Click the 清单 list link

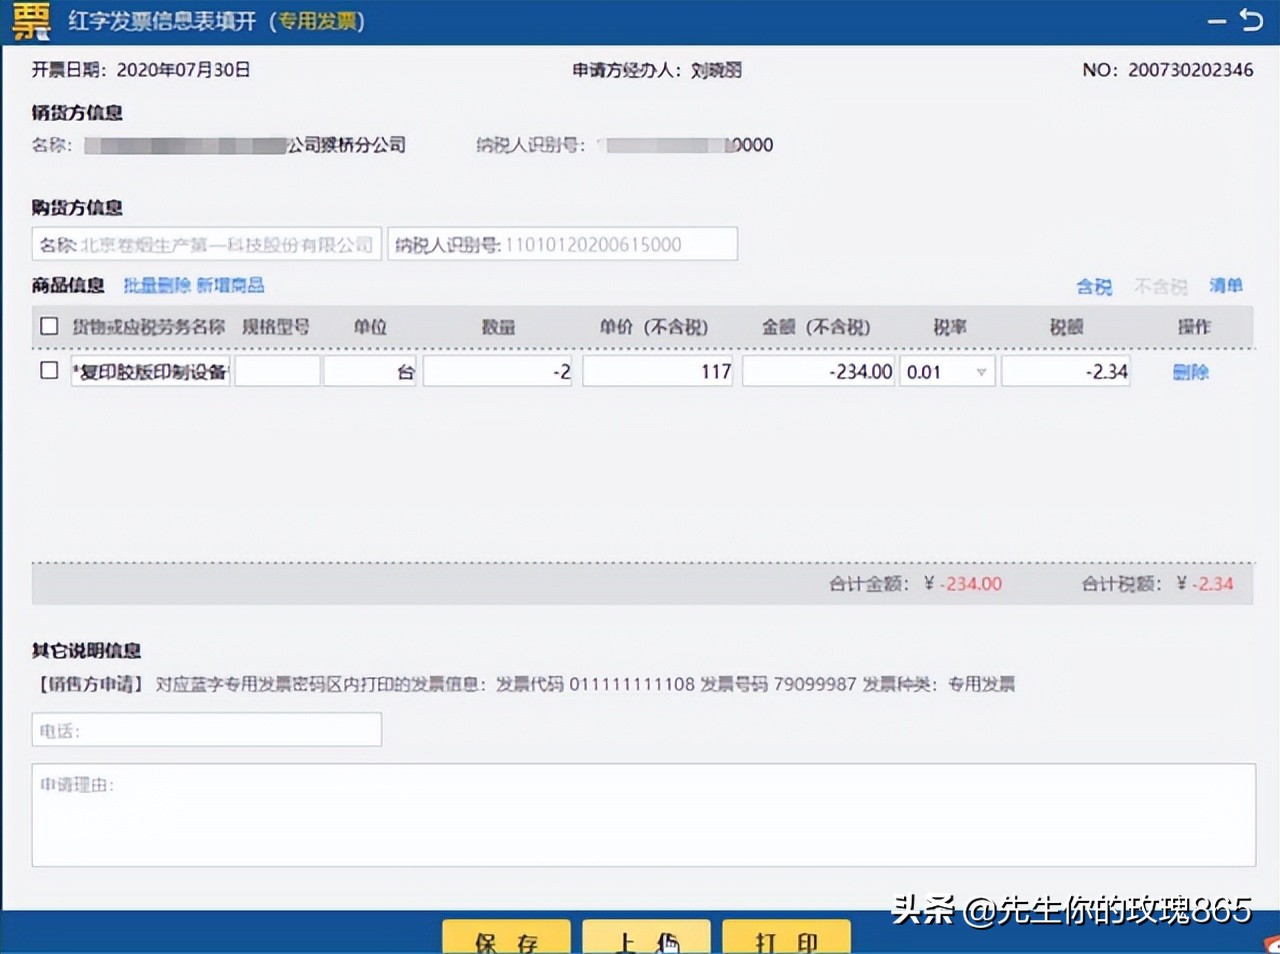pyautogui.click(x=1226, y=287)
